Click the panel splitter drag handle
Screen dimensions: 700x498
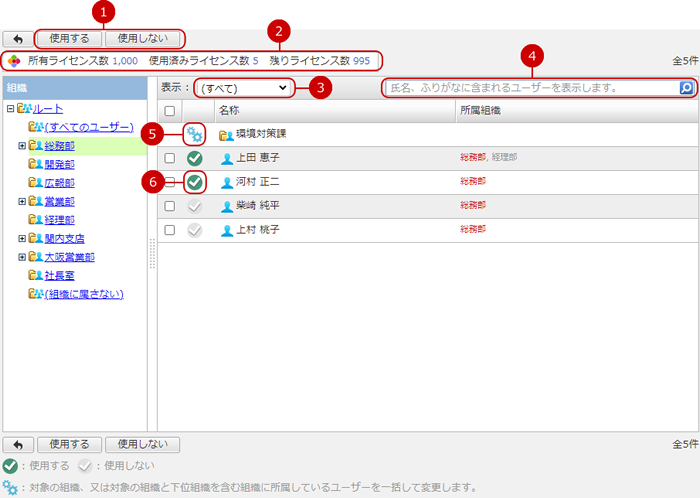[x=152, y=253]
